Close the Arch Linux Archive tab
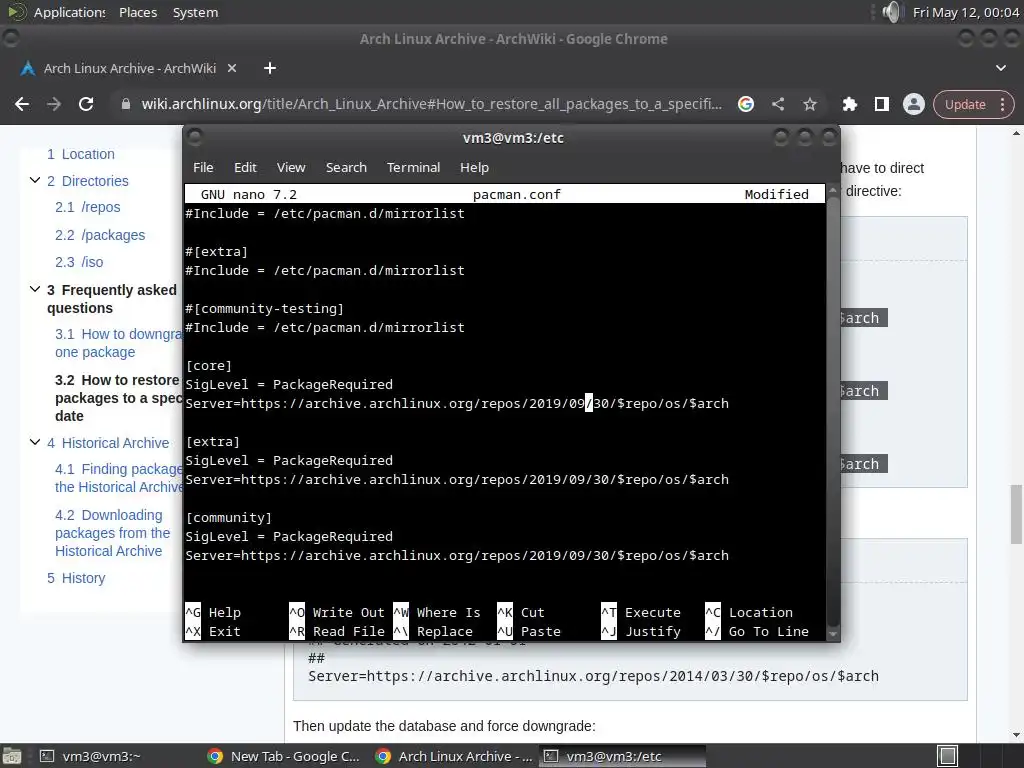This screenshot has height=768, width=1024. [232, 68]
